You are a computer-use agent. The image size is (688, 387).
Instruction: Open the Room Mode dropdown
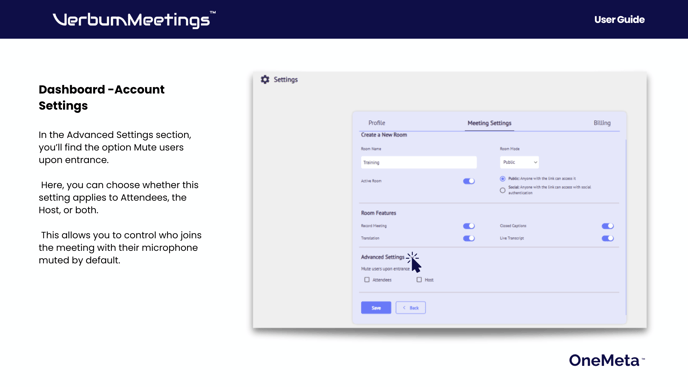520,162
